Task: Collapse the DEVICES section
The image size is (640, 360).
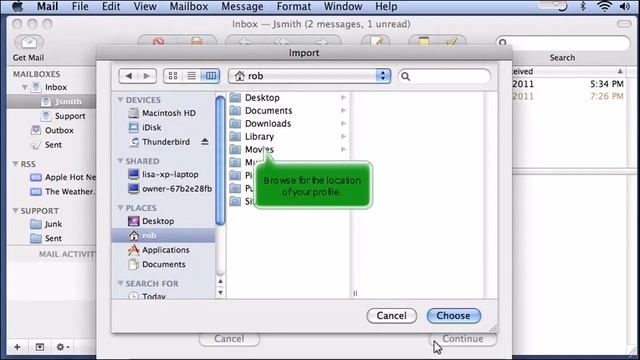Action: (120, 100)
